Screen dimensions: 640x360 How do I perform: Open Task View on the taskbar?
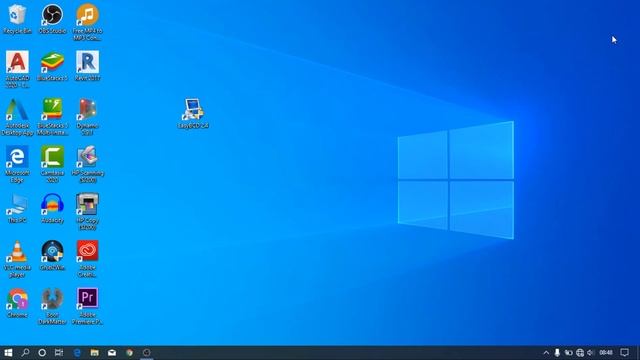pyautogui.click(x=59, y=353)
